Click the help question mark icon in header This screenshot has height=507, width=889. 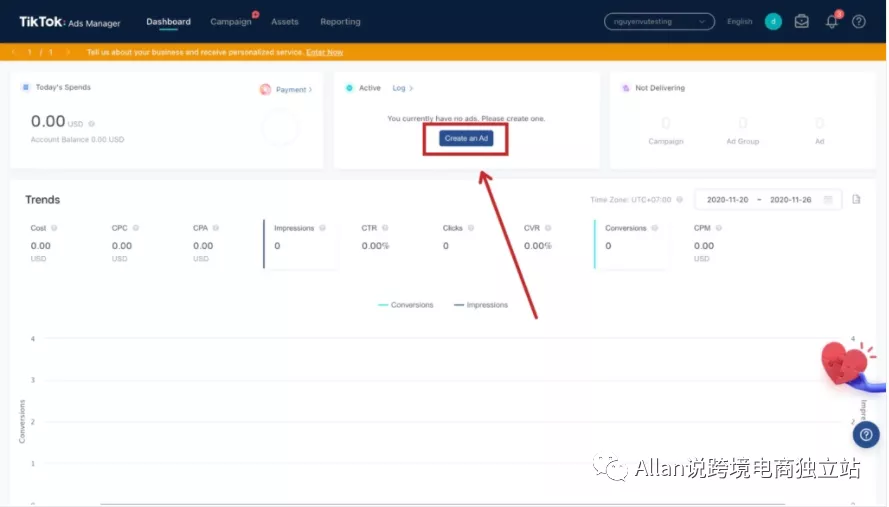pos(858,22)
